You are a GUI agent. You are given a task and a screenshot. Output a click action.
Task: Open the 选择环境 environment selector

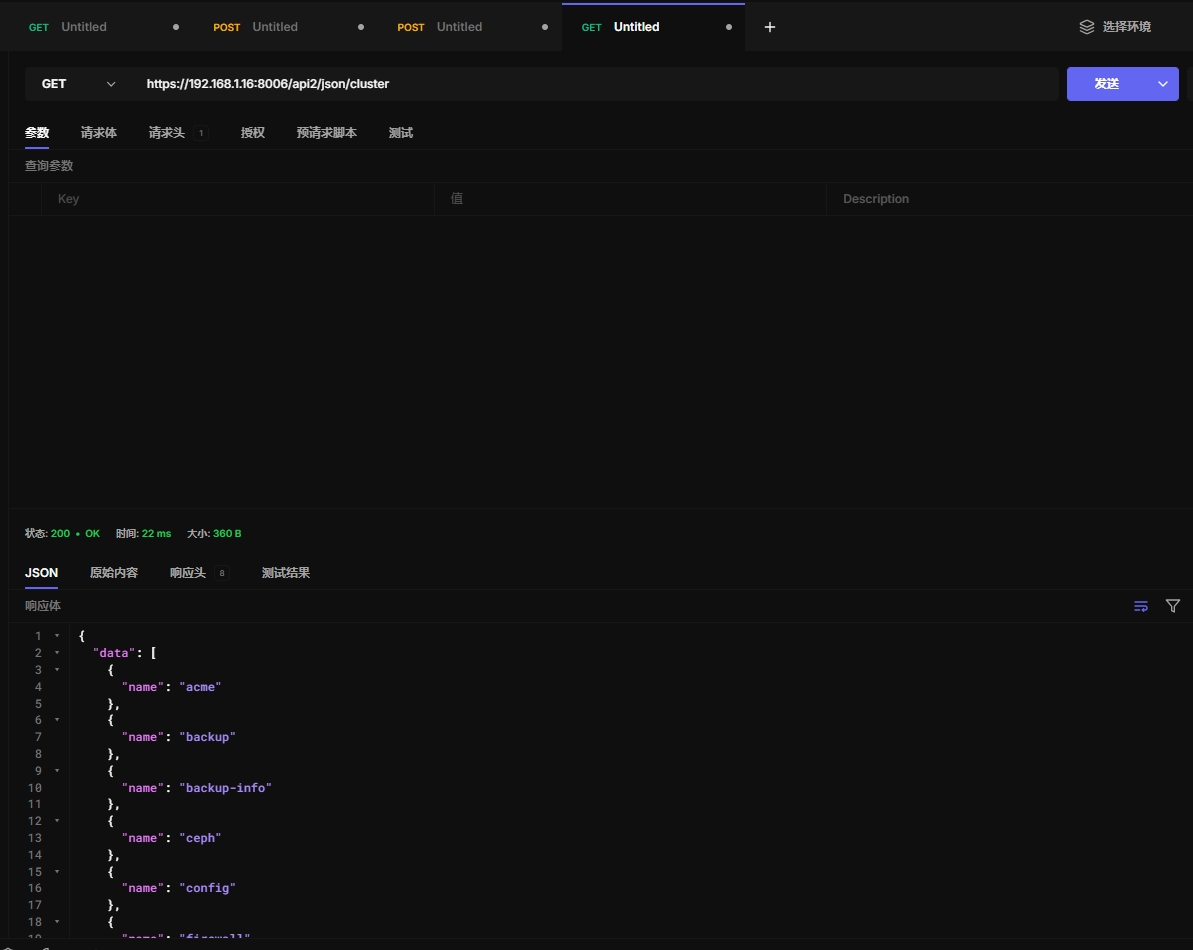1125,27
